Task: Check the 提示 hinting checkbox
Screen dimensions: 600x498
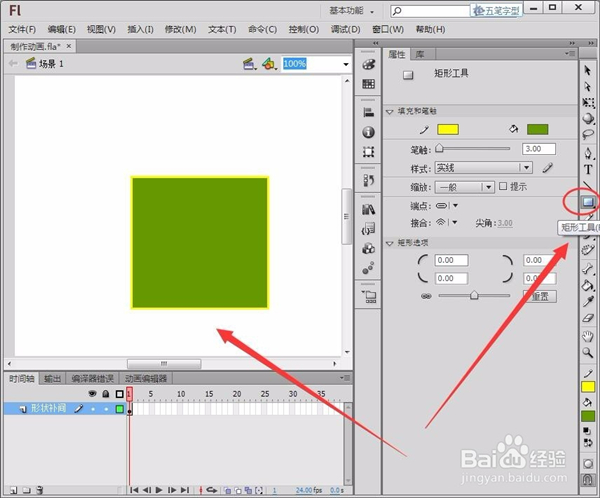Action: coord(503,186)
